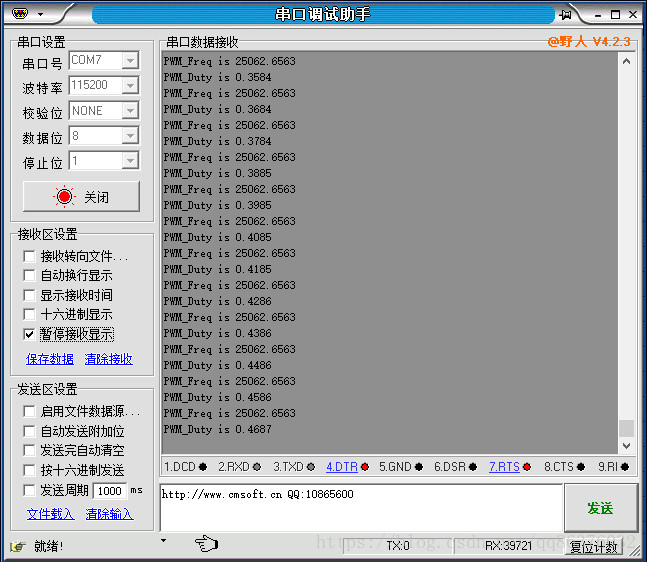This screenshot has width=647, height=562.
Task: Click the RX:39721 counter in status bar
Action: [x=508, y=546]
